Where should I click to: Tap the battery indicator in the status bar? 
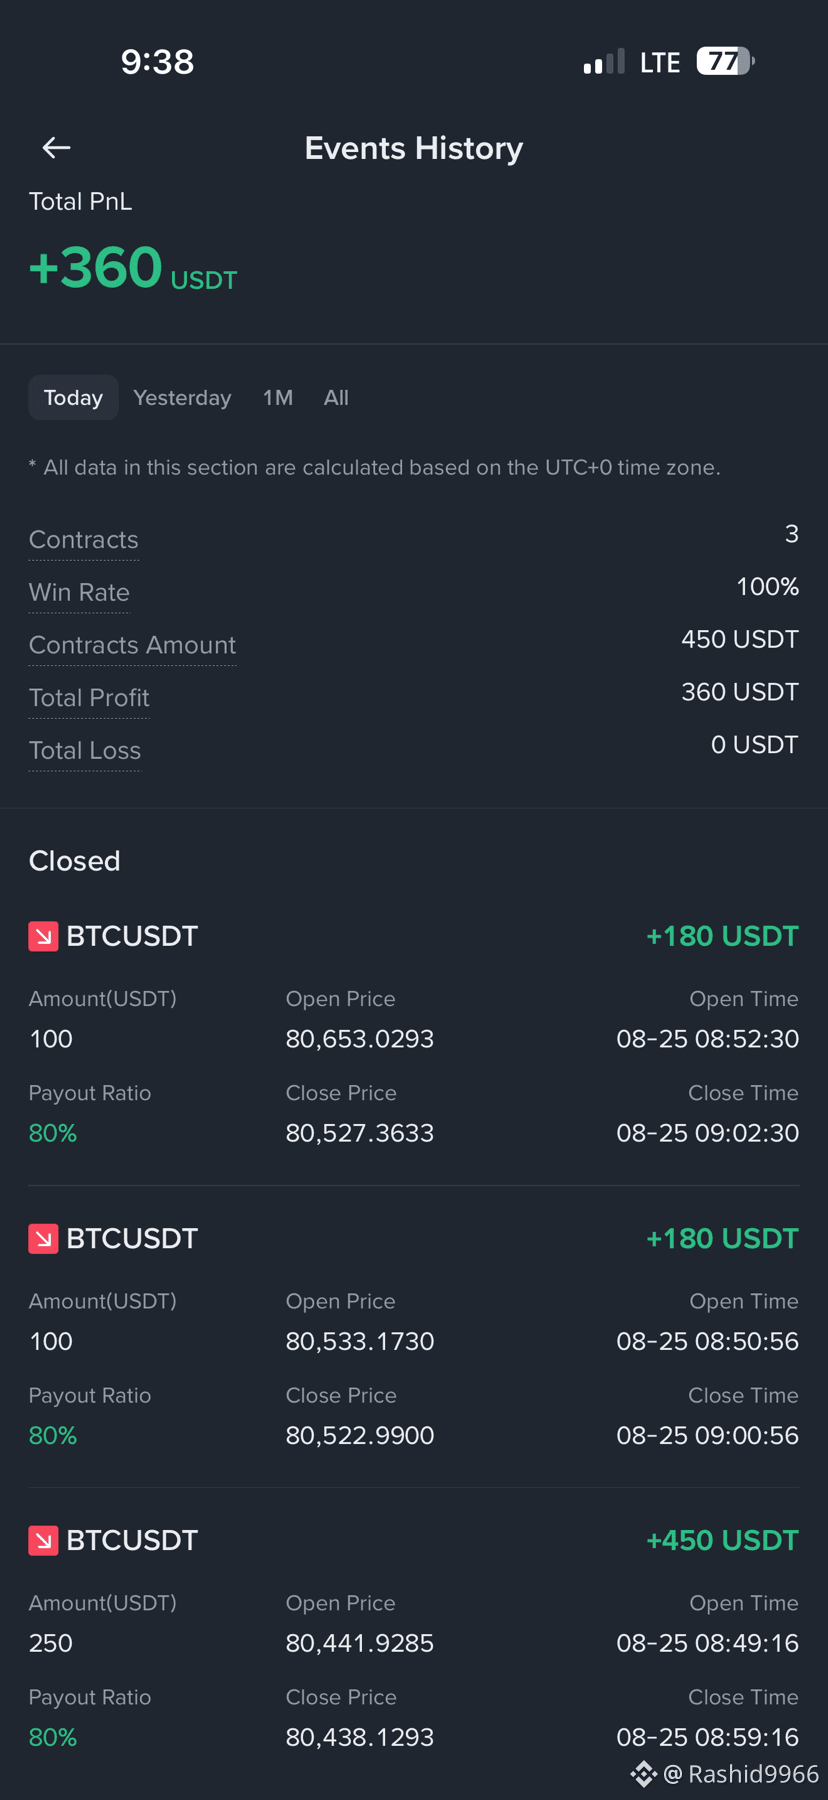(725, 62)
